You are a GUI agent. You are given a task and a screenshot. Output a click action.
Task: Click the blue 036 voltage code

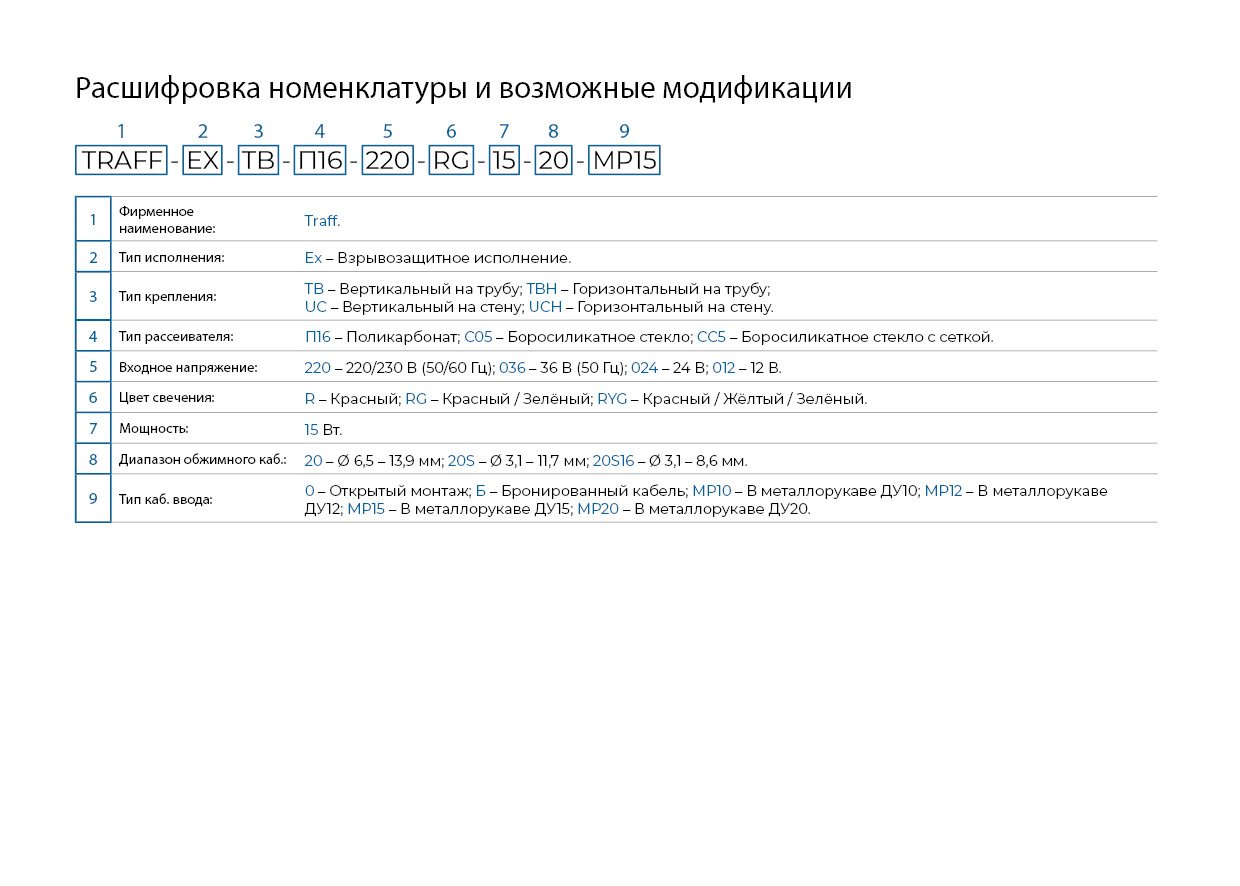point(512,368)
